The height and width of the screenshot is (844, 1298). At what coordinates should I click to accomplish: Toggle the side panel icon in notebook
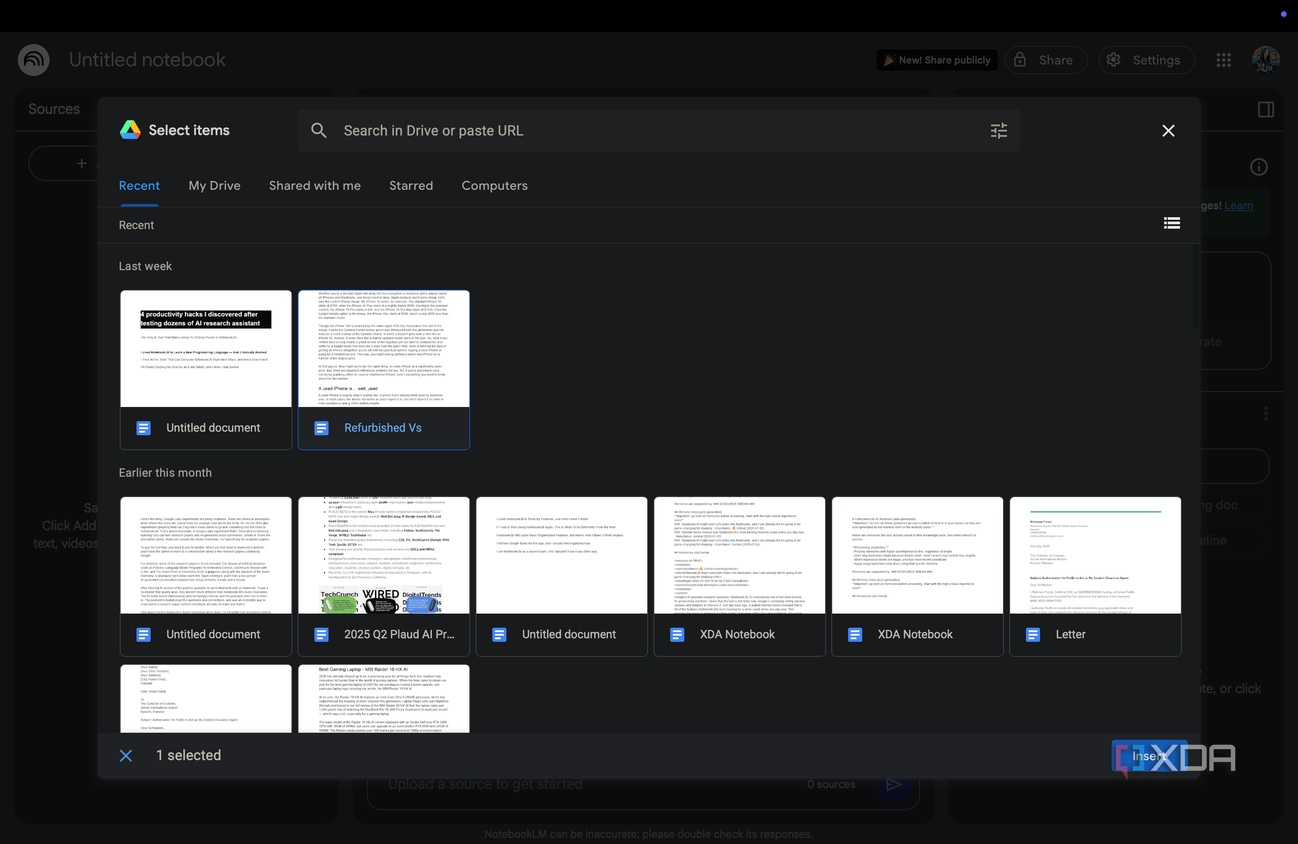click(x=1266, y=109)
